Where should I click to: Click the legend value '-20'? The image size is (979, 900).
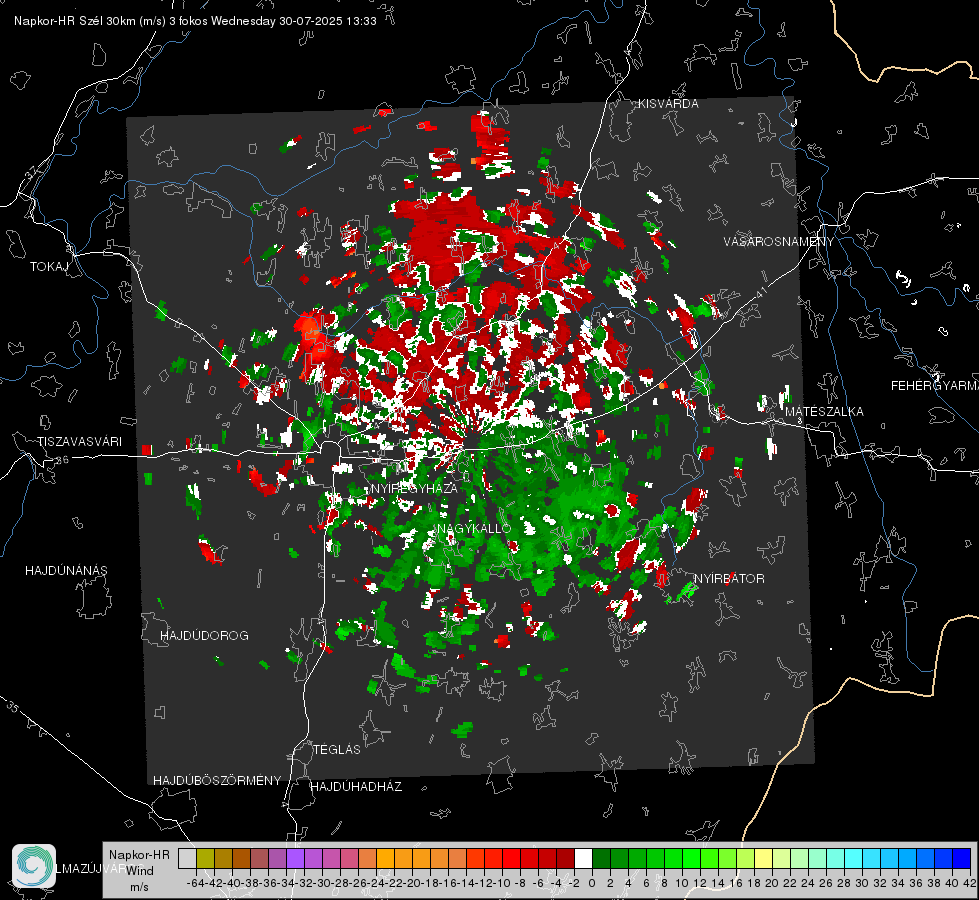tap(411, 883)
